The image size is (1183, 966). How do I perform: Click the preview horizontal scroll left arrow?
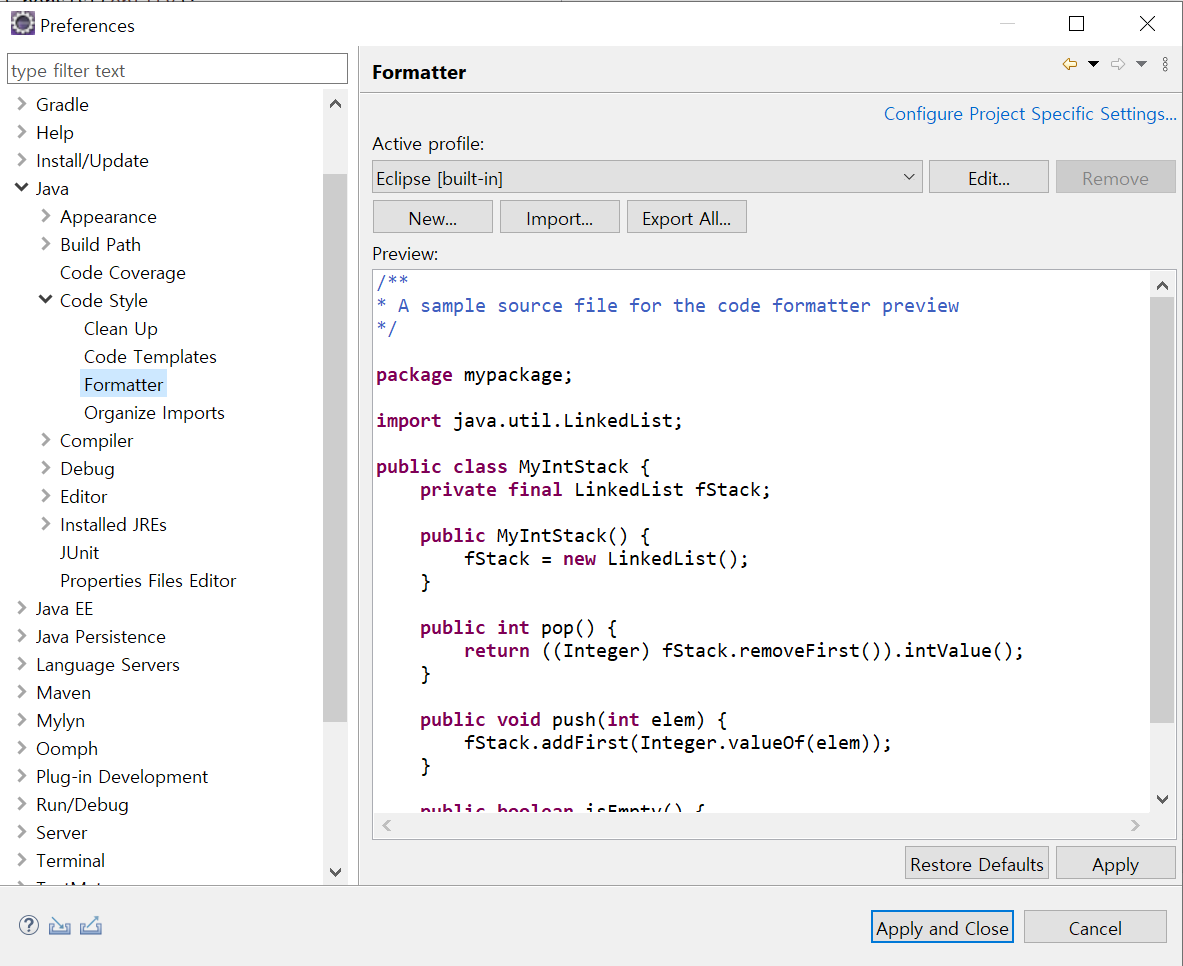(386, 826)
